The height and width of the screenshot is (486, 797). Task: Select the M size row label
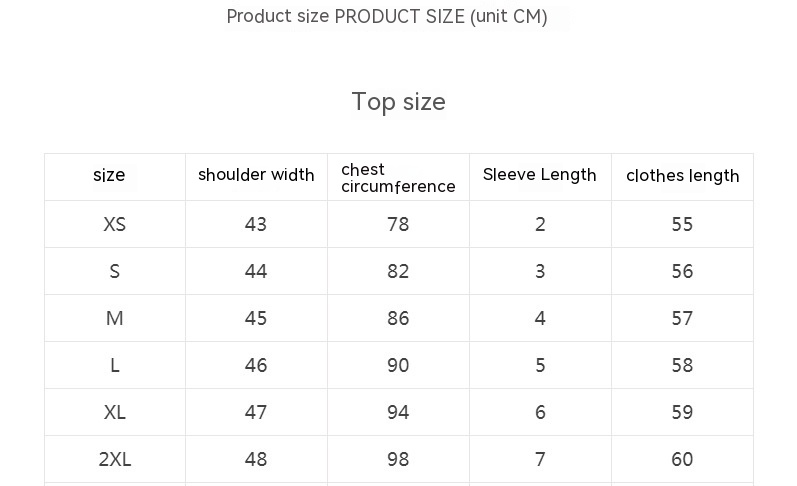[114, 318]
